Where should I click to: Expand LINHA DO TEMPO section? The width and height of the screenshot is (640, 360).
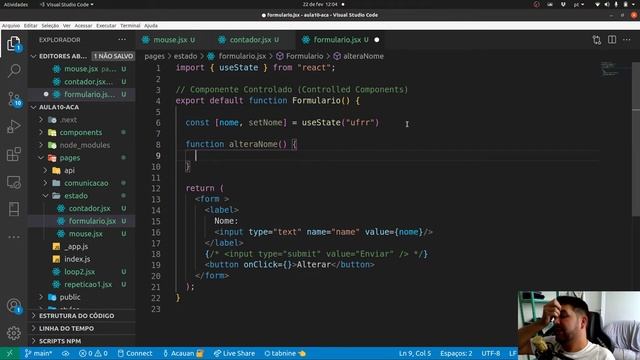(82, 328)
